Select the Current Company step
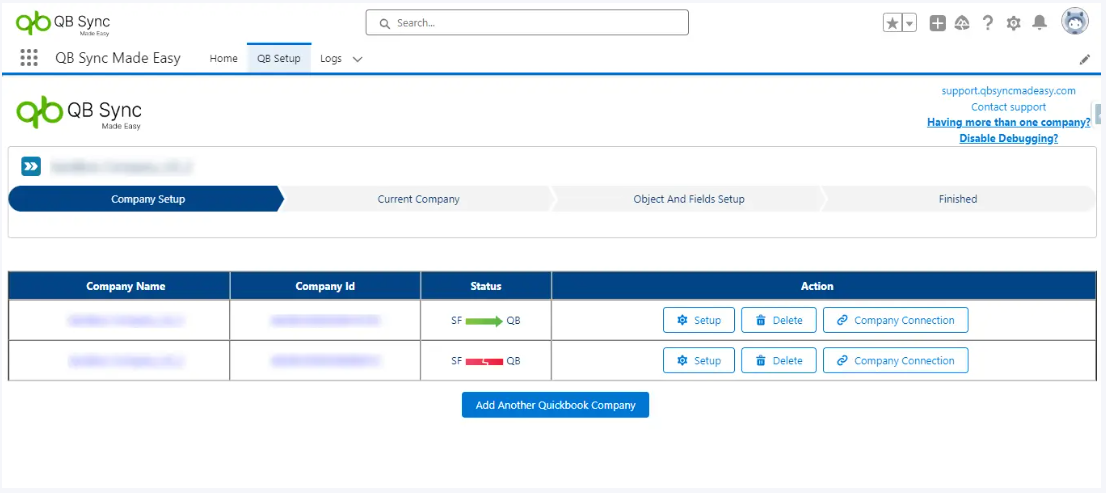This screenshot has width=1106, height=493. coord(418,199)
